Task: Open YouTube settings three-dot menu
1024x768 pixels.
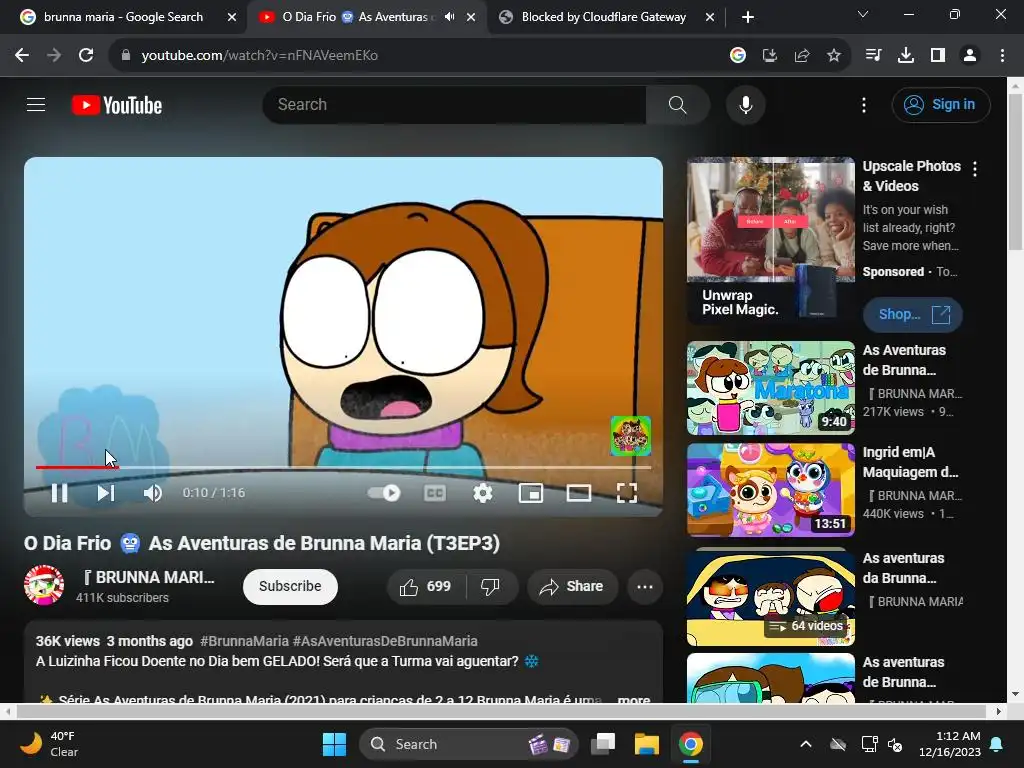Action: point(864,104)
